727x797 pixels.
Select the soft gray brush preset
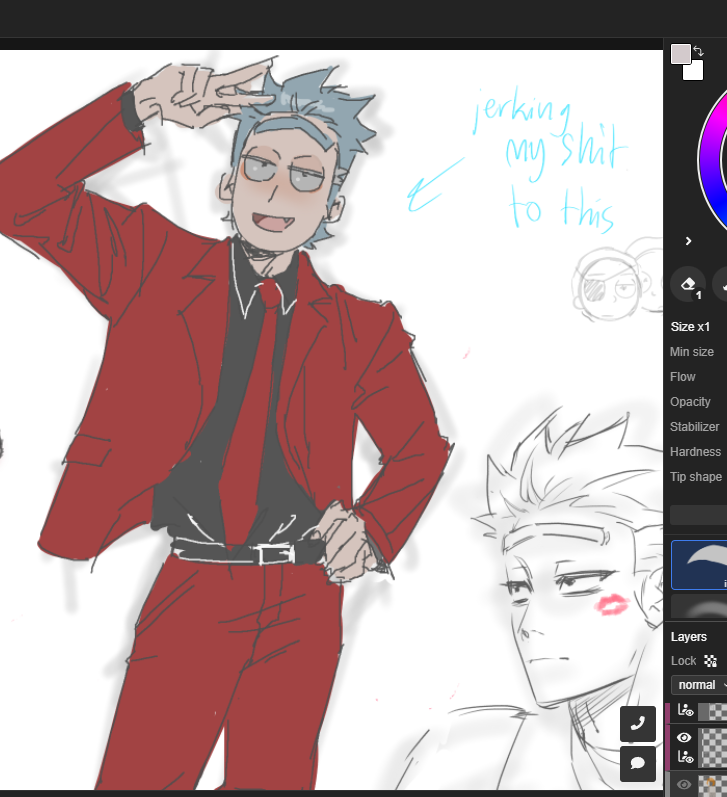700,607
